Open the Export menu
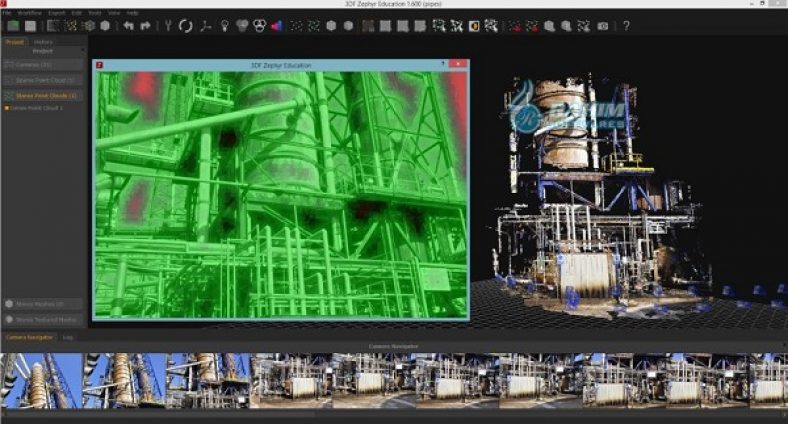788x424 pixels. coord(57,13)
